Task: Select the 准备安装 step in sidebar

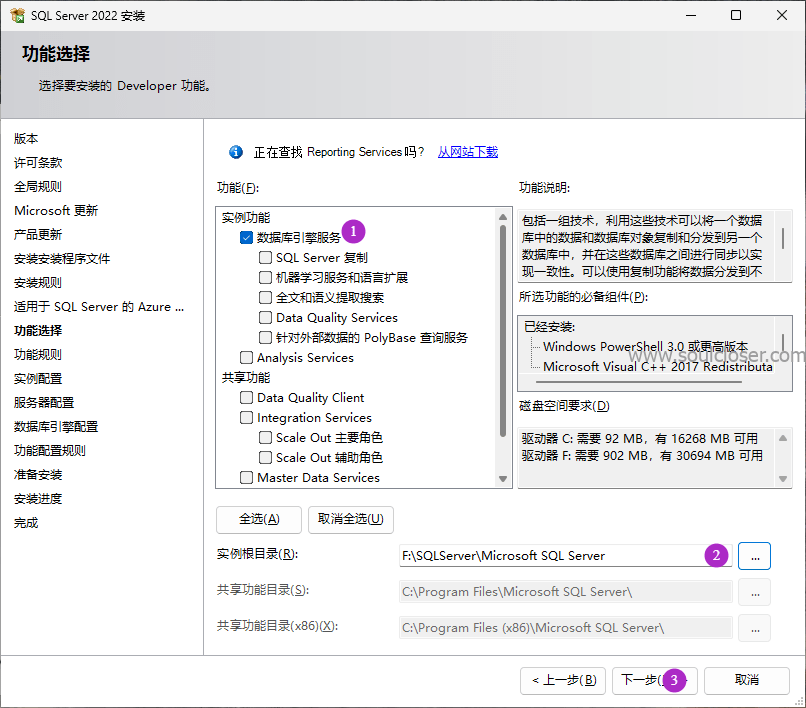Action: point(38,475)
